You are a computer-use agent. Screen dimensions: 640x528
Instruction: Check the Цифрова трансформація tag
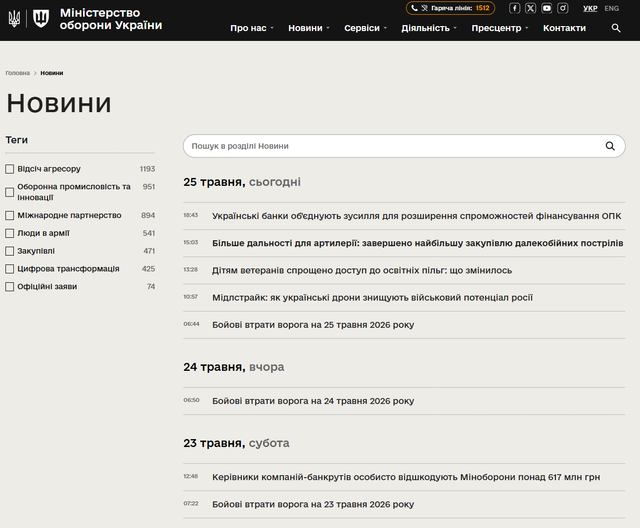point(9,269)
